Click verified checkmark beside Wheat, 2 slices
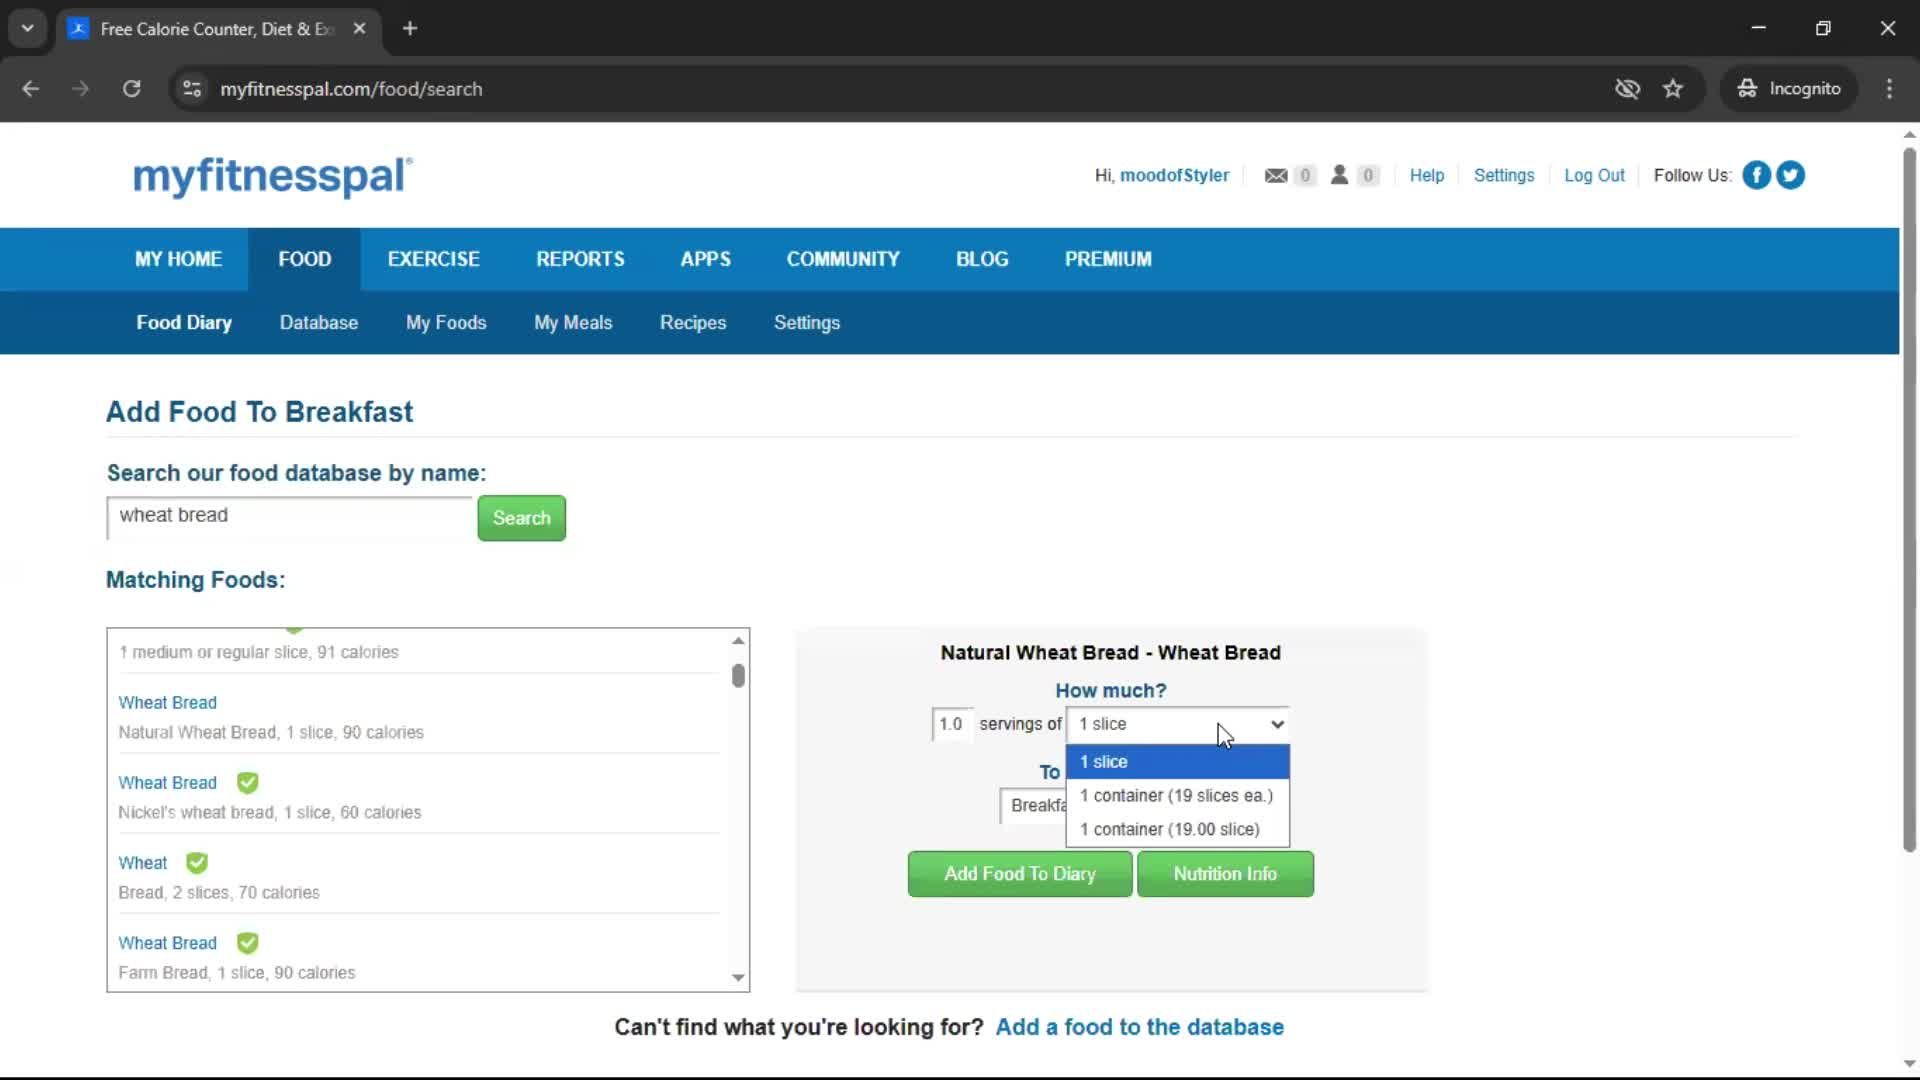 (x=197, y=862)
